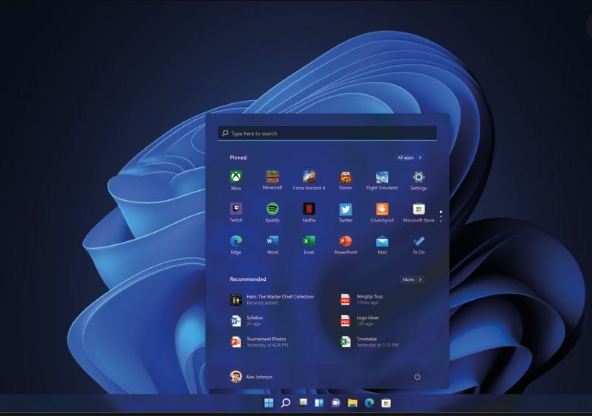592x416 pixels.
Task: Click the power button icon
Action: coord(417,377)
